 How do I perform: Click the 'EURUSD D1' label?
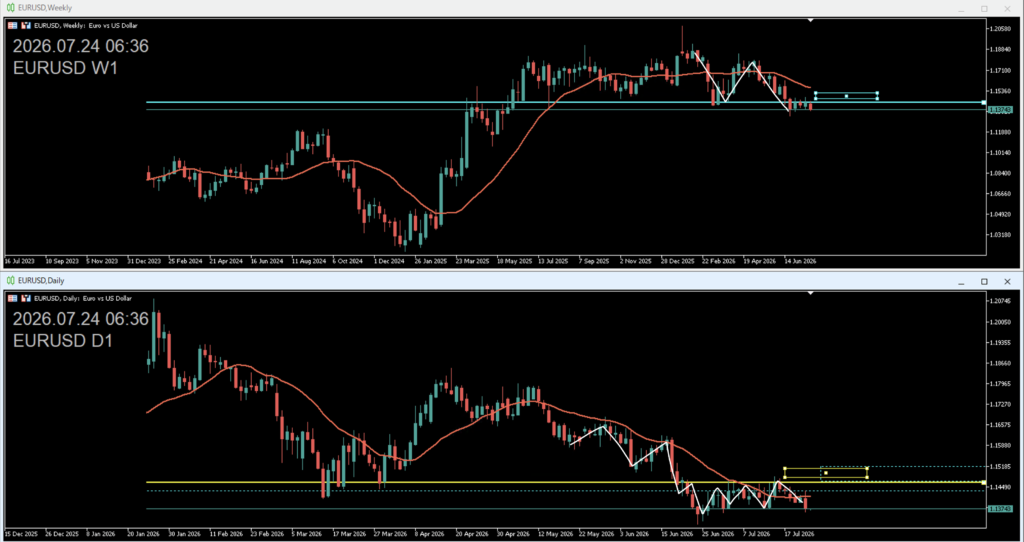[63, 341]
